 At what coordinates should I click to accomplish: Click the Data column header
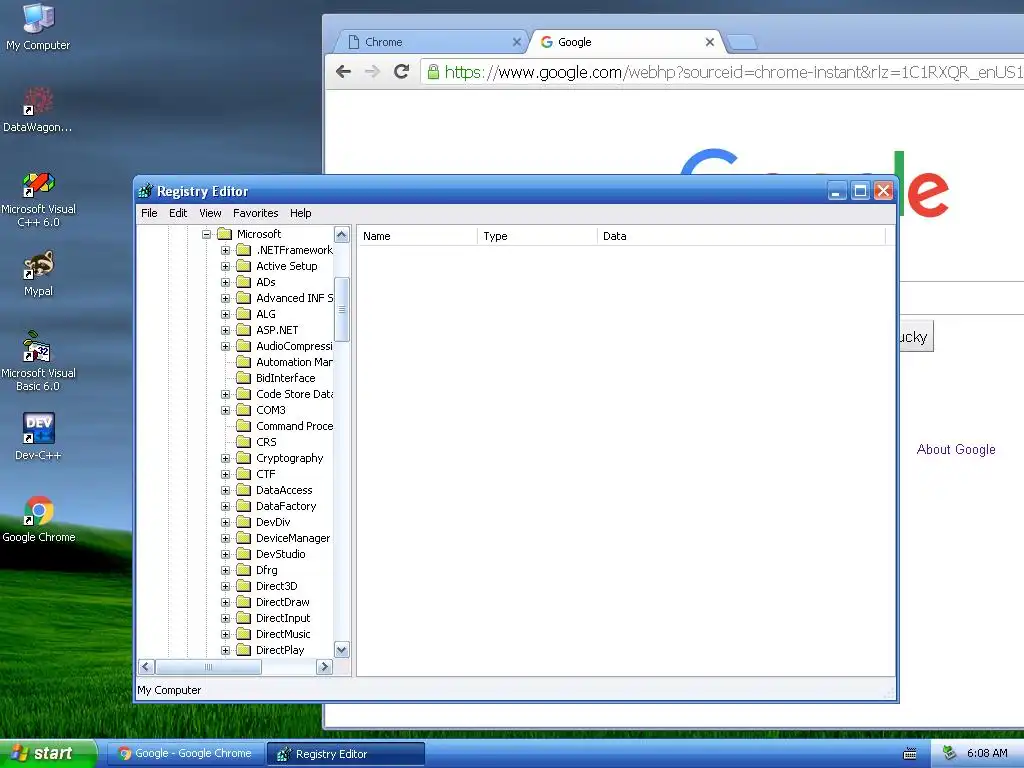tap(741, 236)
